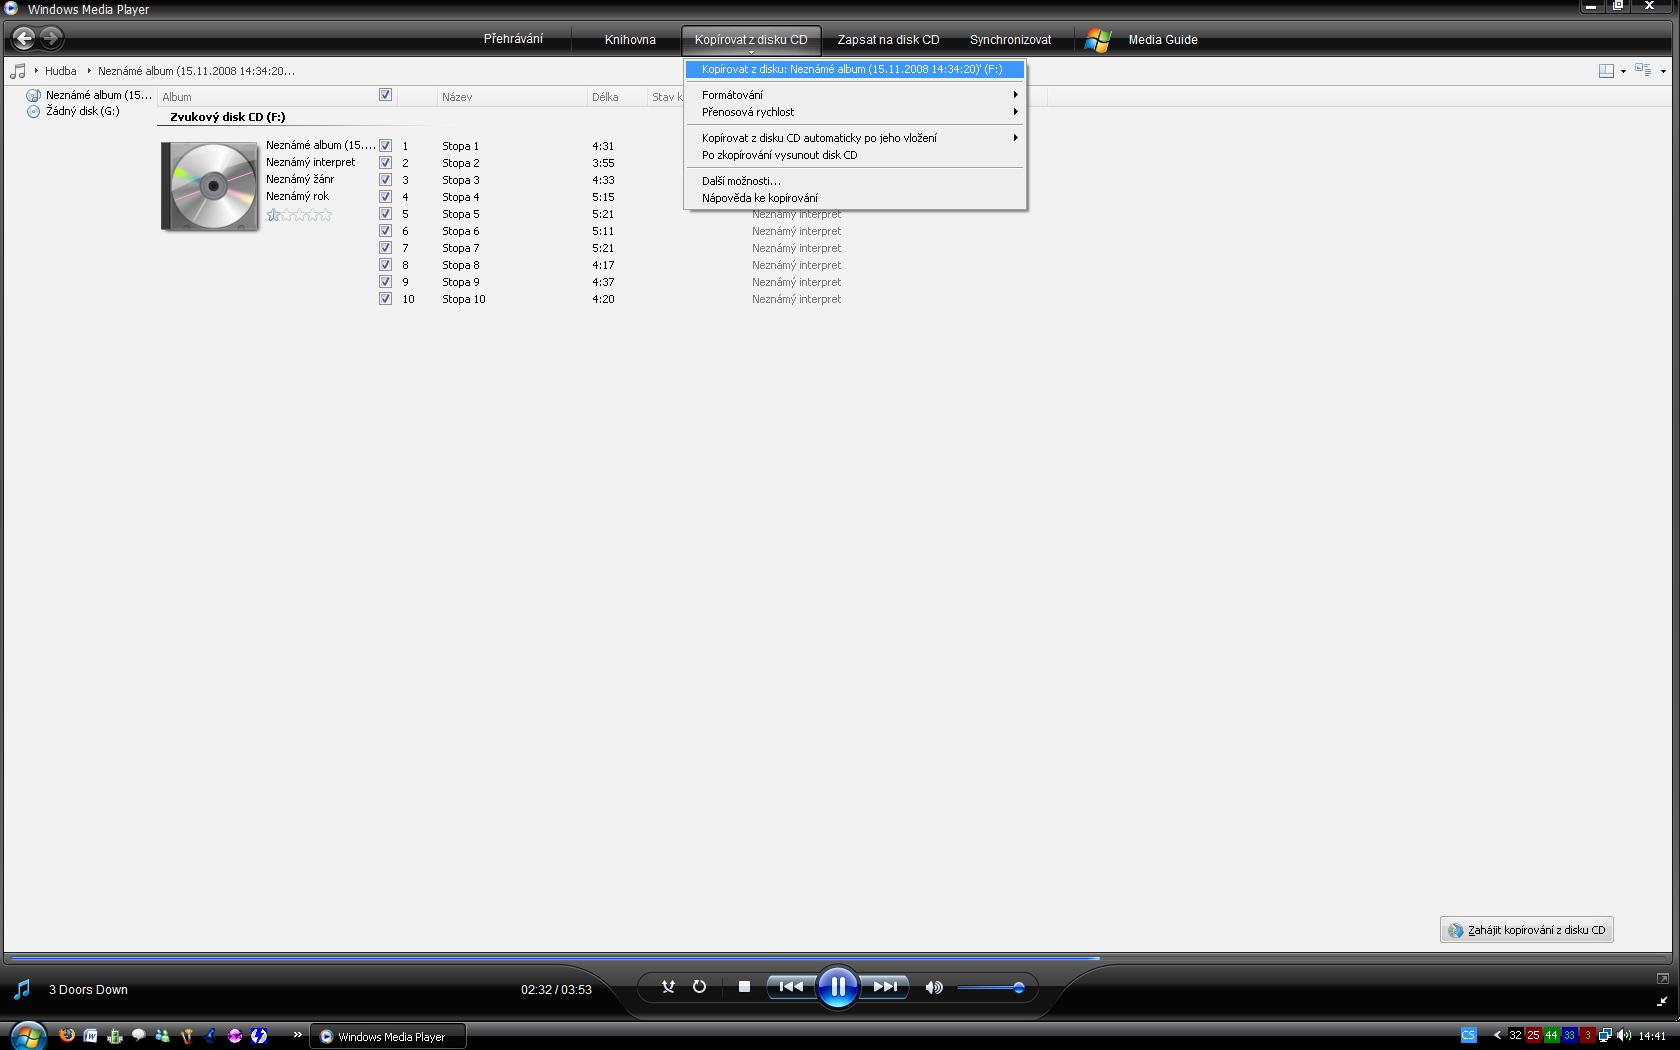This screenshot has width=1680, height=1050.
Task: Launch Firefox from the quick launch
Action: coord(67,1036)
